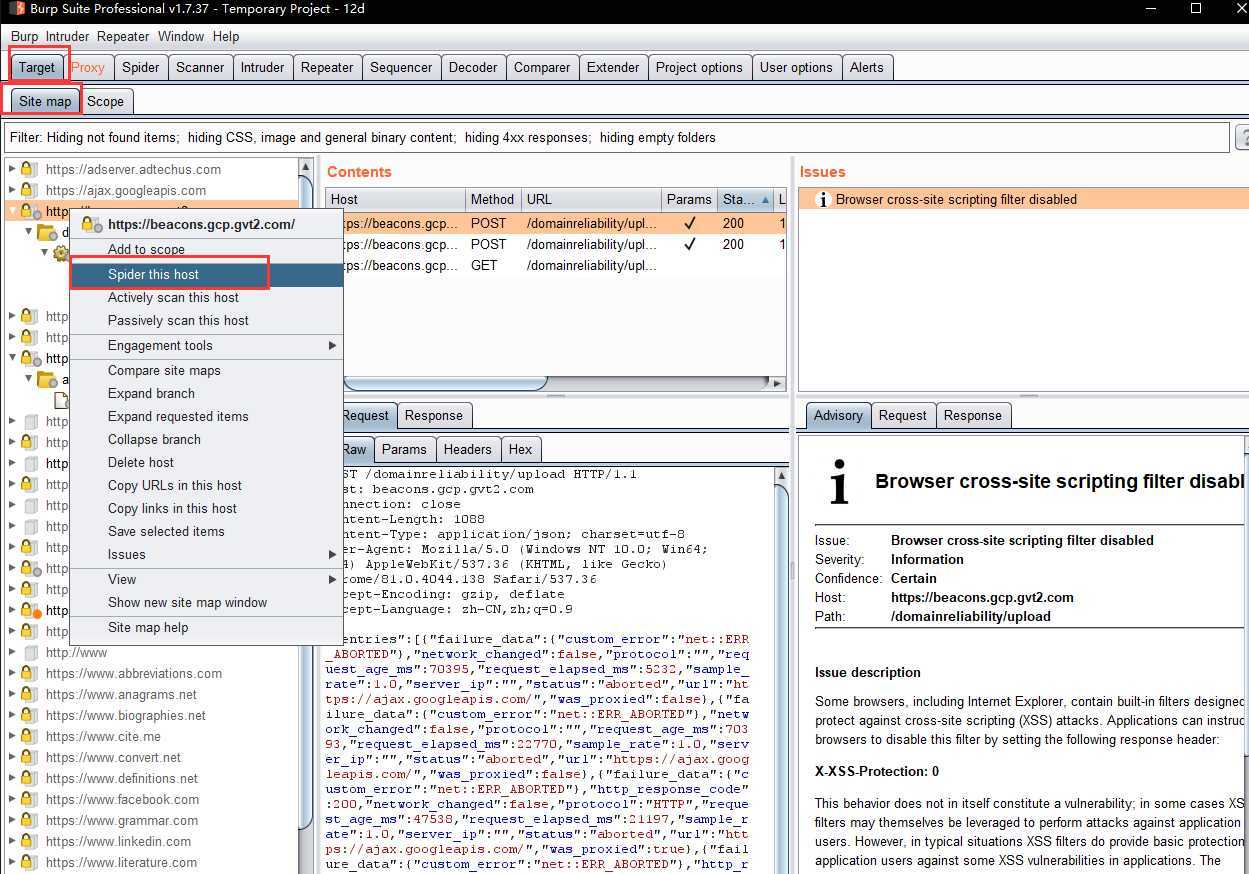This screenshot has height=874, width=1249.
Task: Switch to the Scanner tab
Action: click(200, 67)
